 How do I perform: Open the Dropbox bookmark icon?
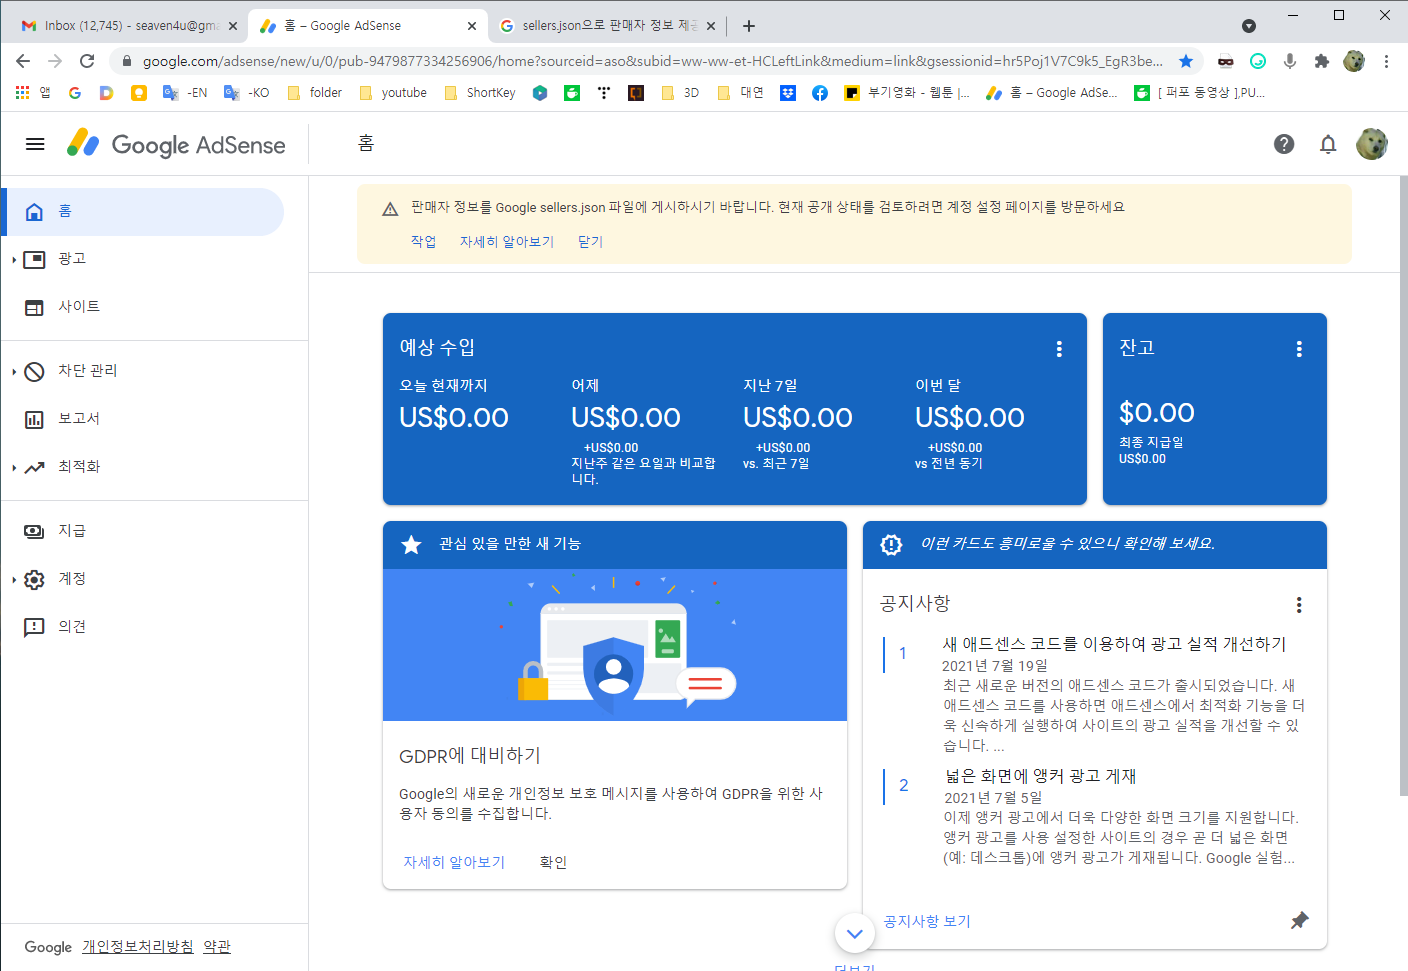(x=788, y=93)
